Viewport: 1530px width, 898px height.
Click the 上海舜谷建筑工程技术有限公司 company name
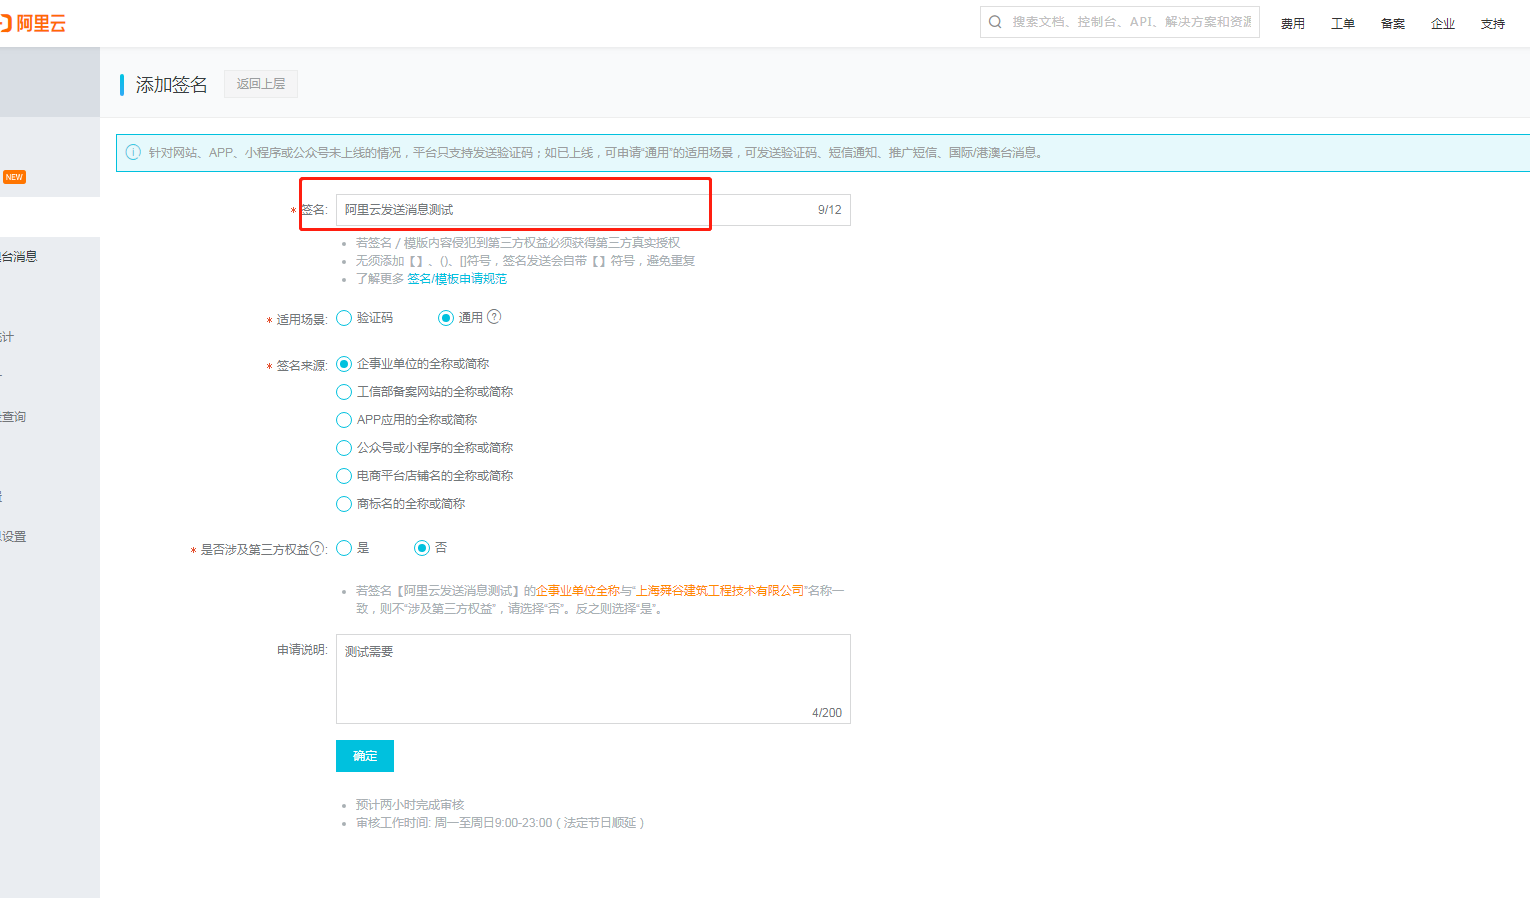click(720, 591)
